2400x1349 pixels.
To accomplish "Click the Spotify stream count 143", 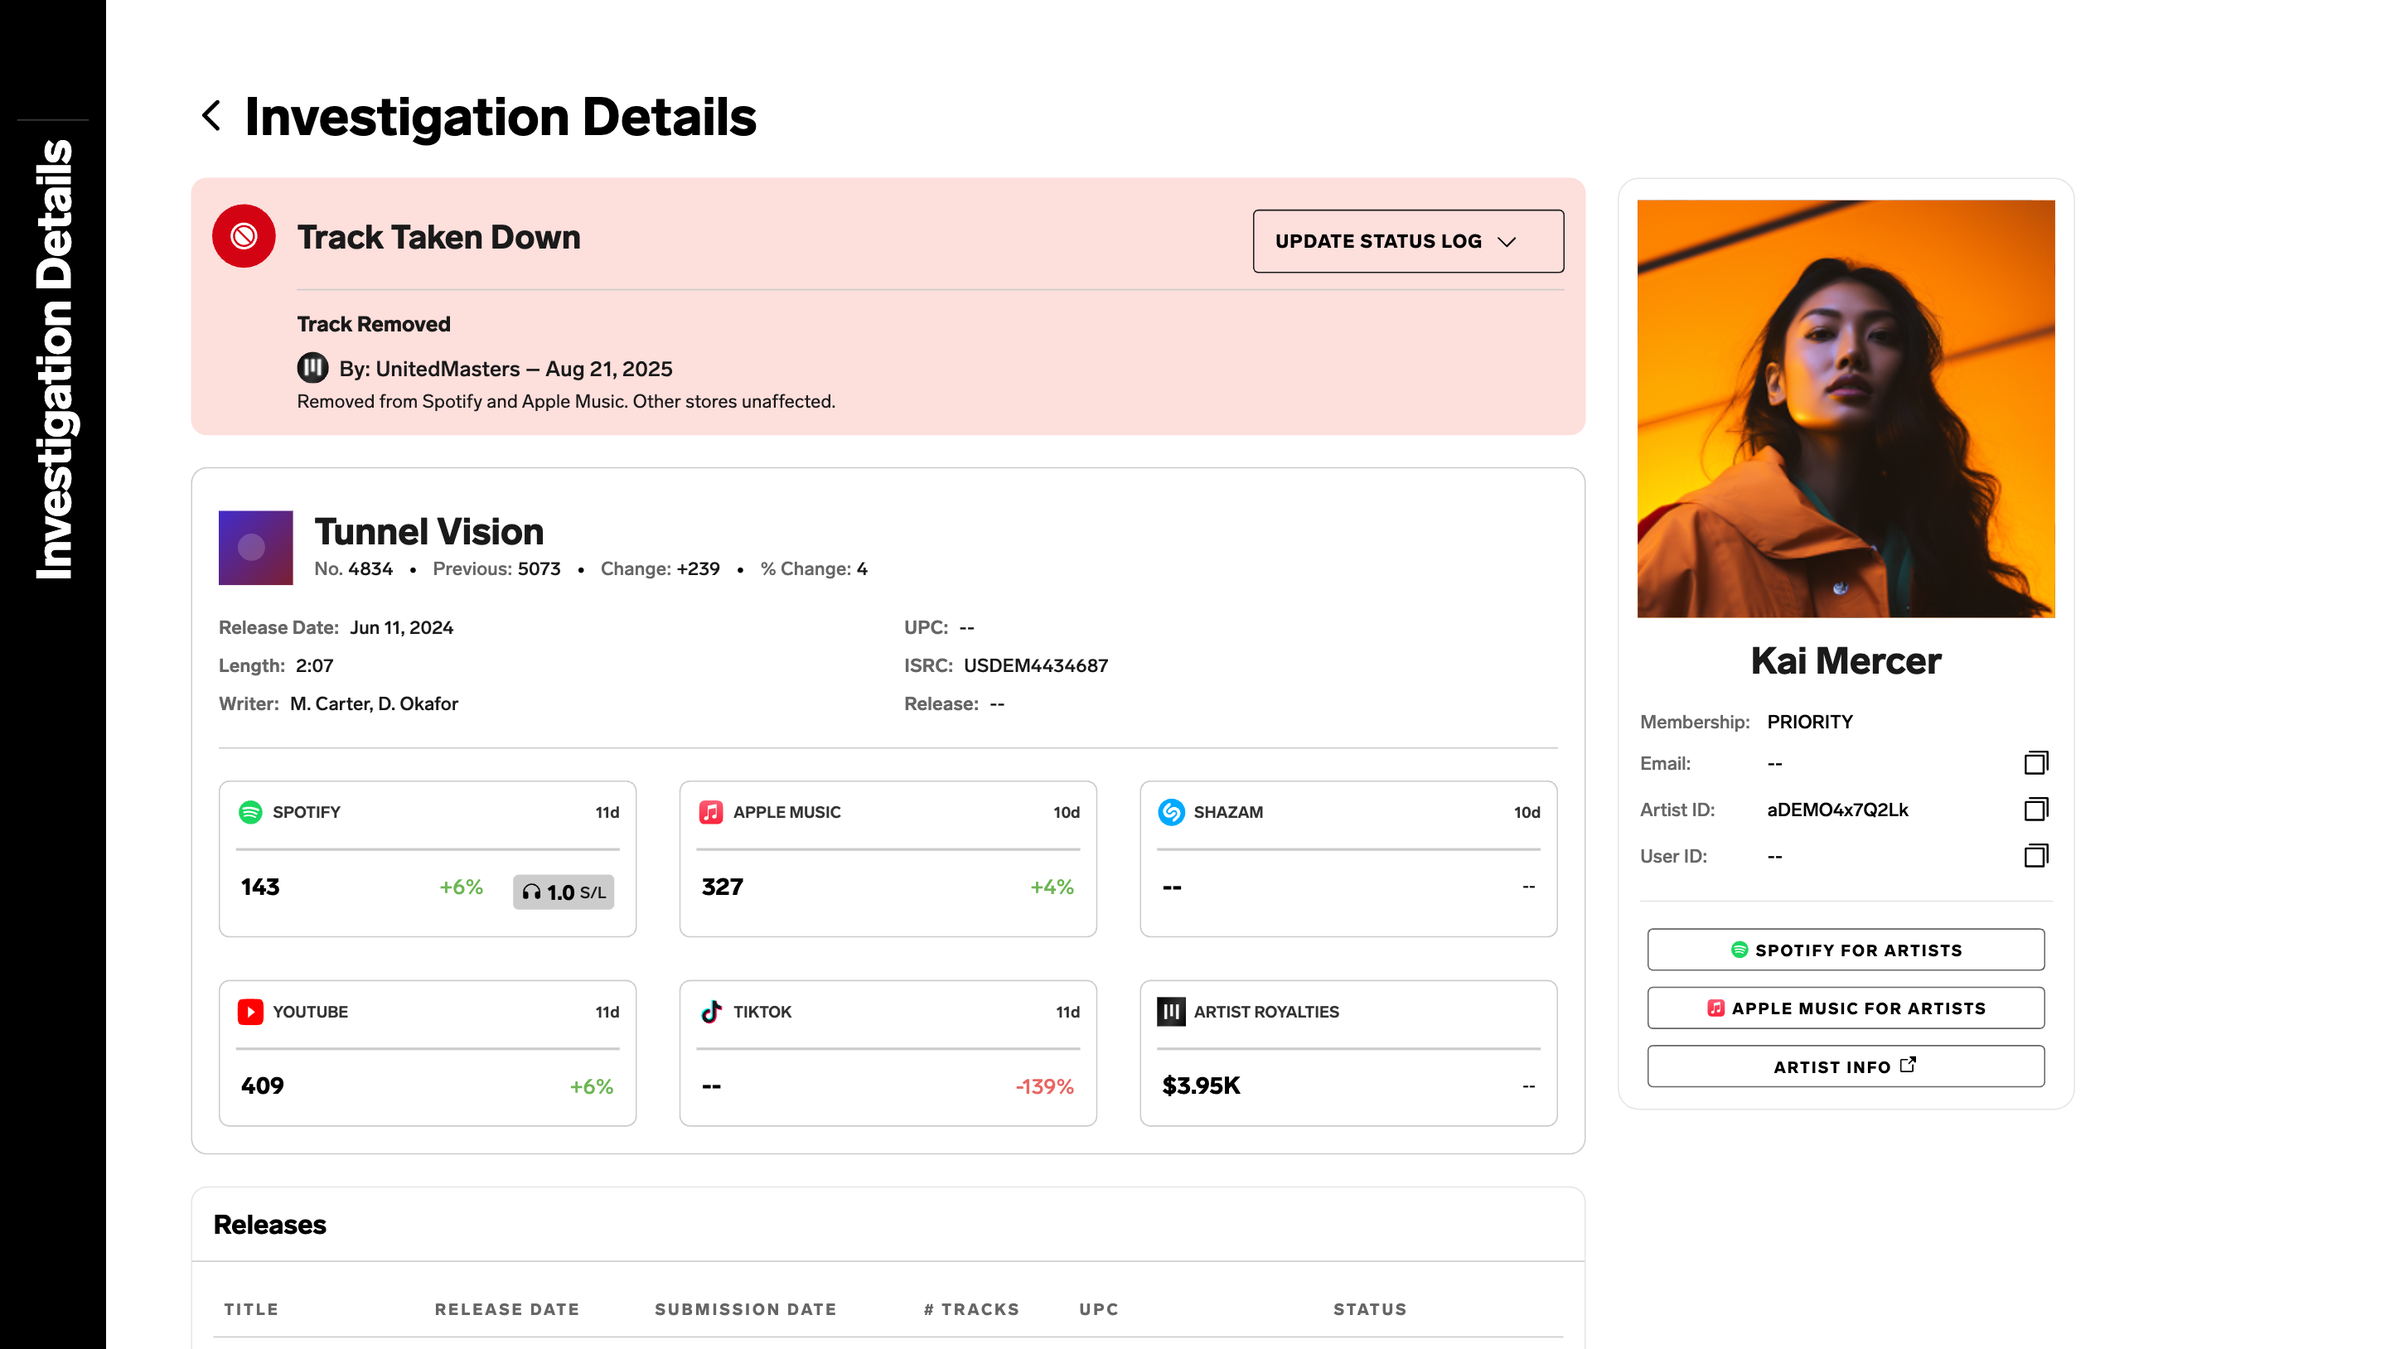I will pos(260,887).
